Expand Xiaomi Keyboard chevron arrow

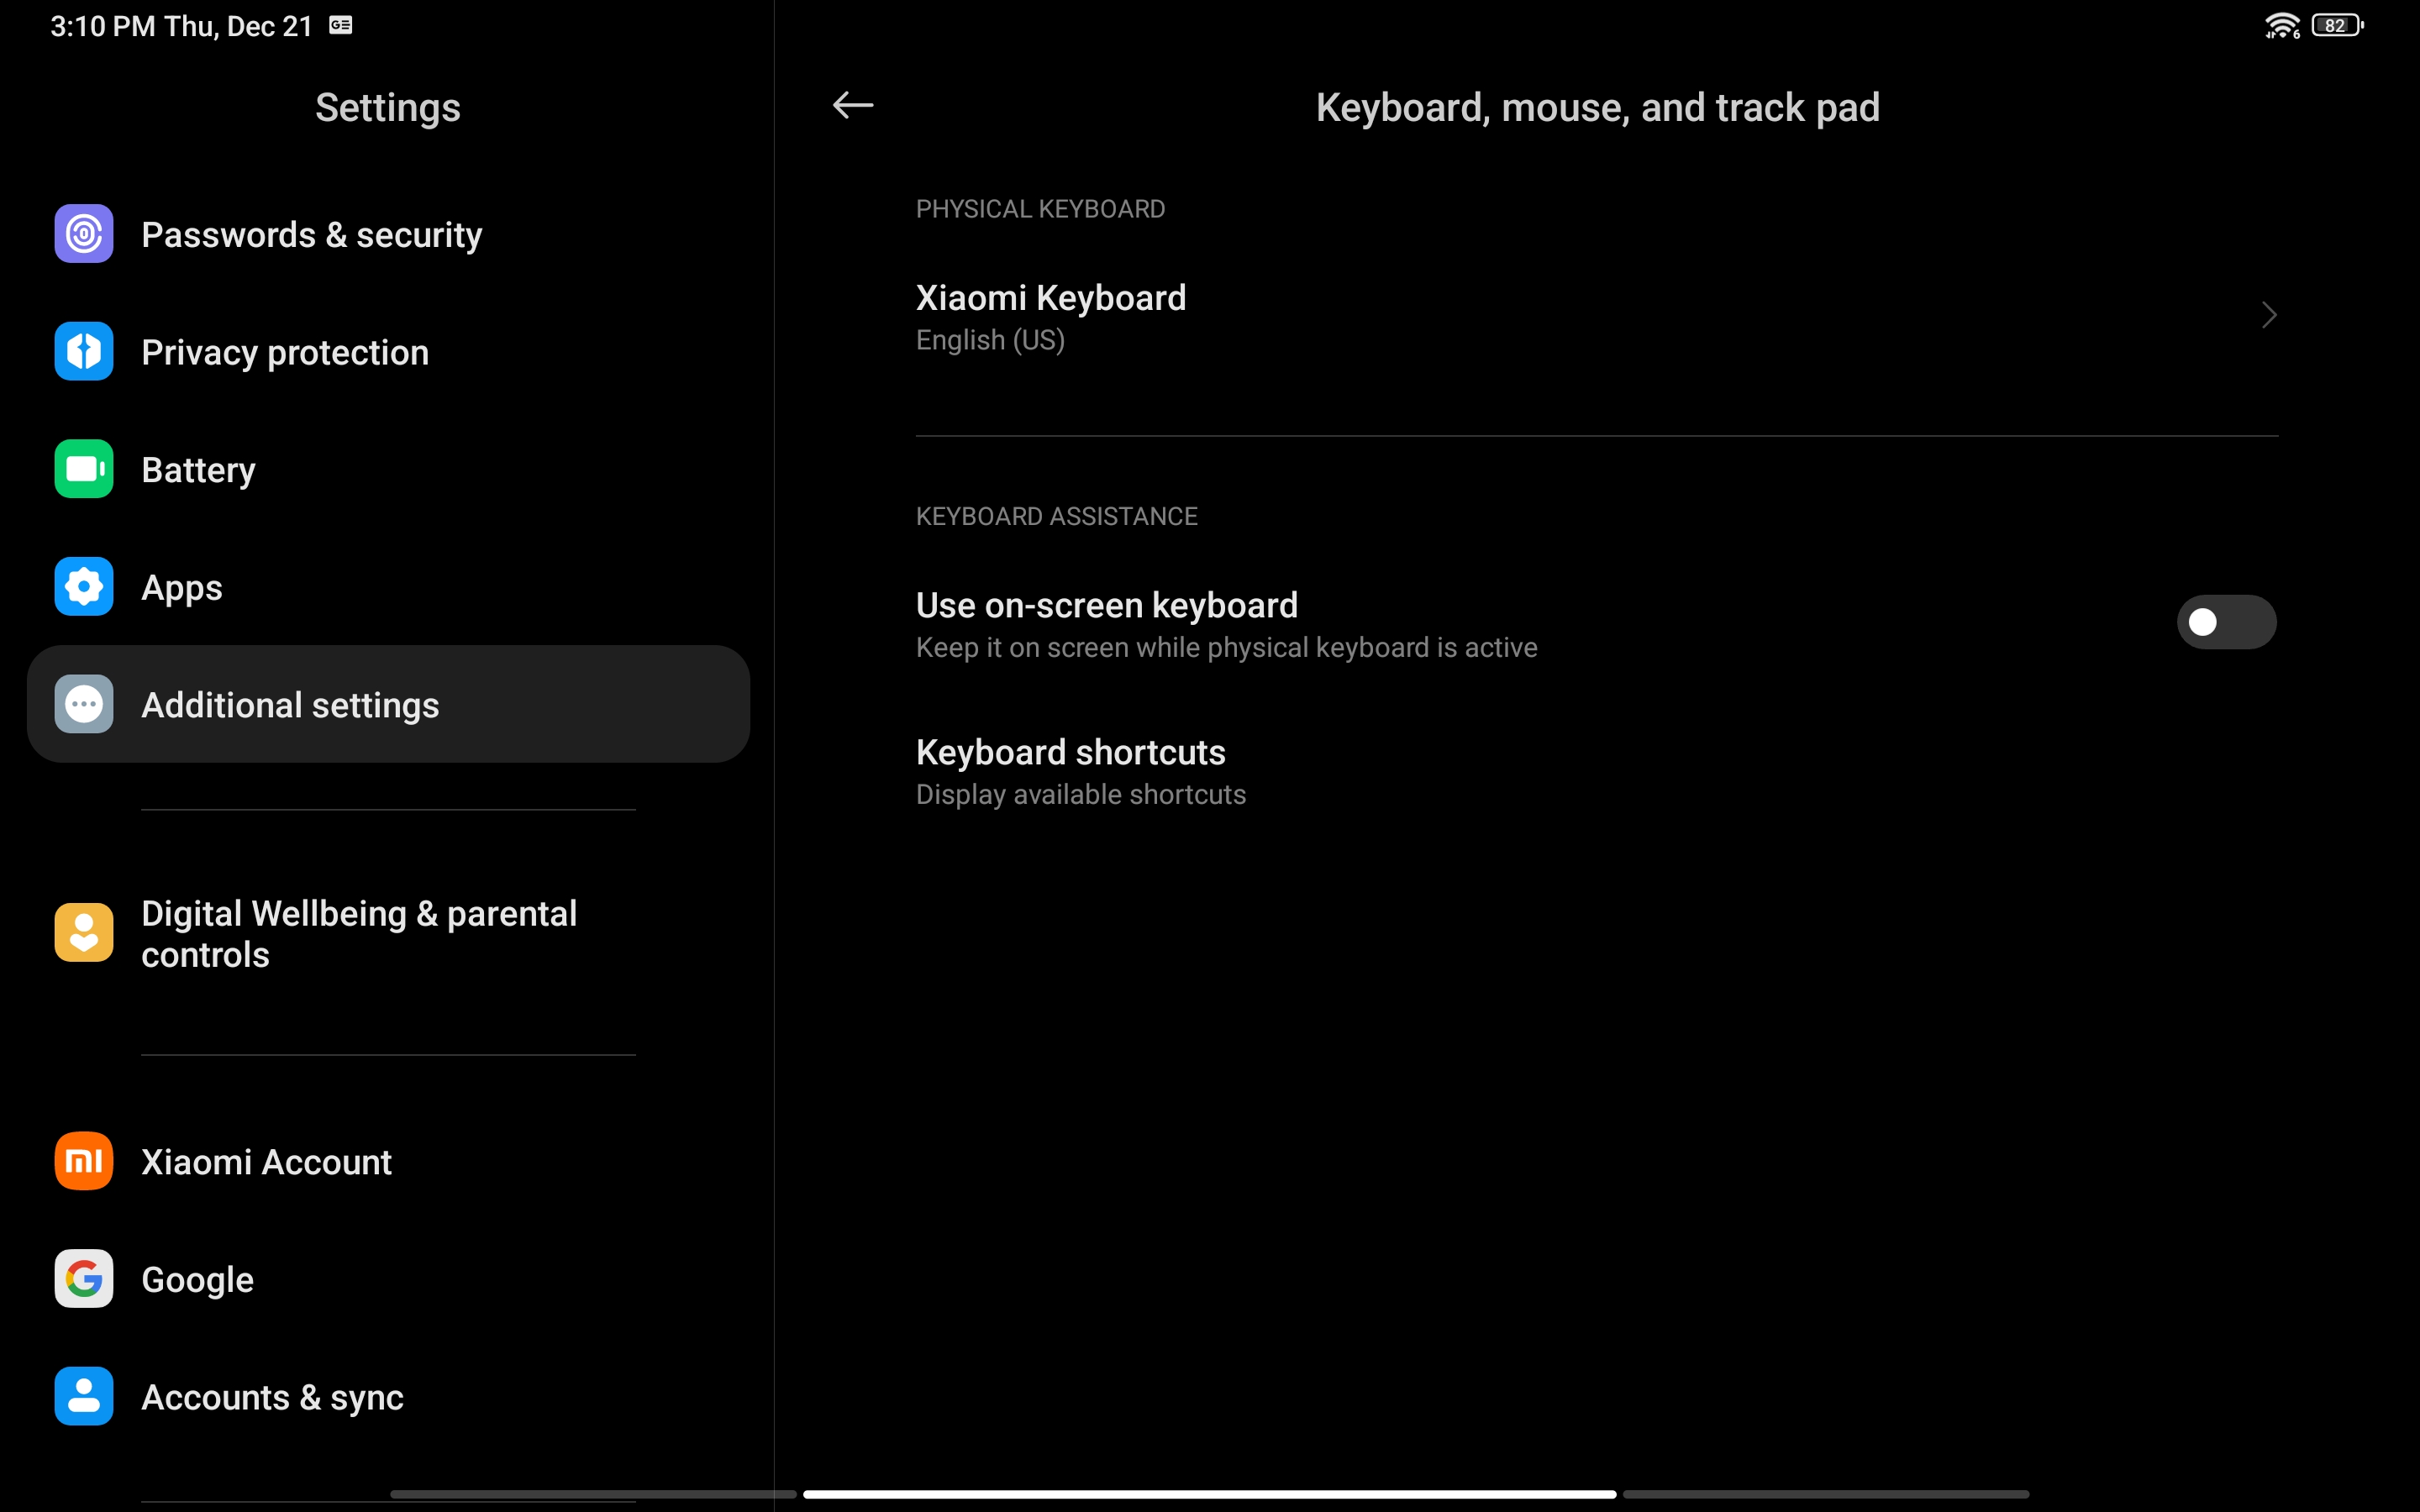point(2268,316)
